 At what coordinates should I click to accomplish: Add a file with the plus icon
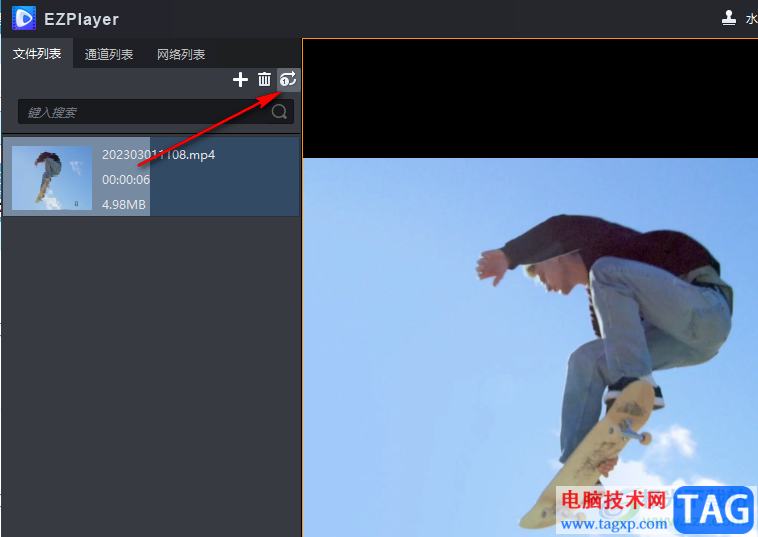[240, 79]
